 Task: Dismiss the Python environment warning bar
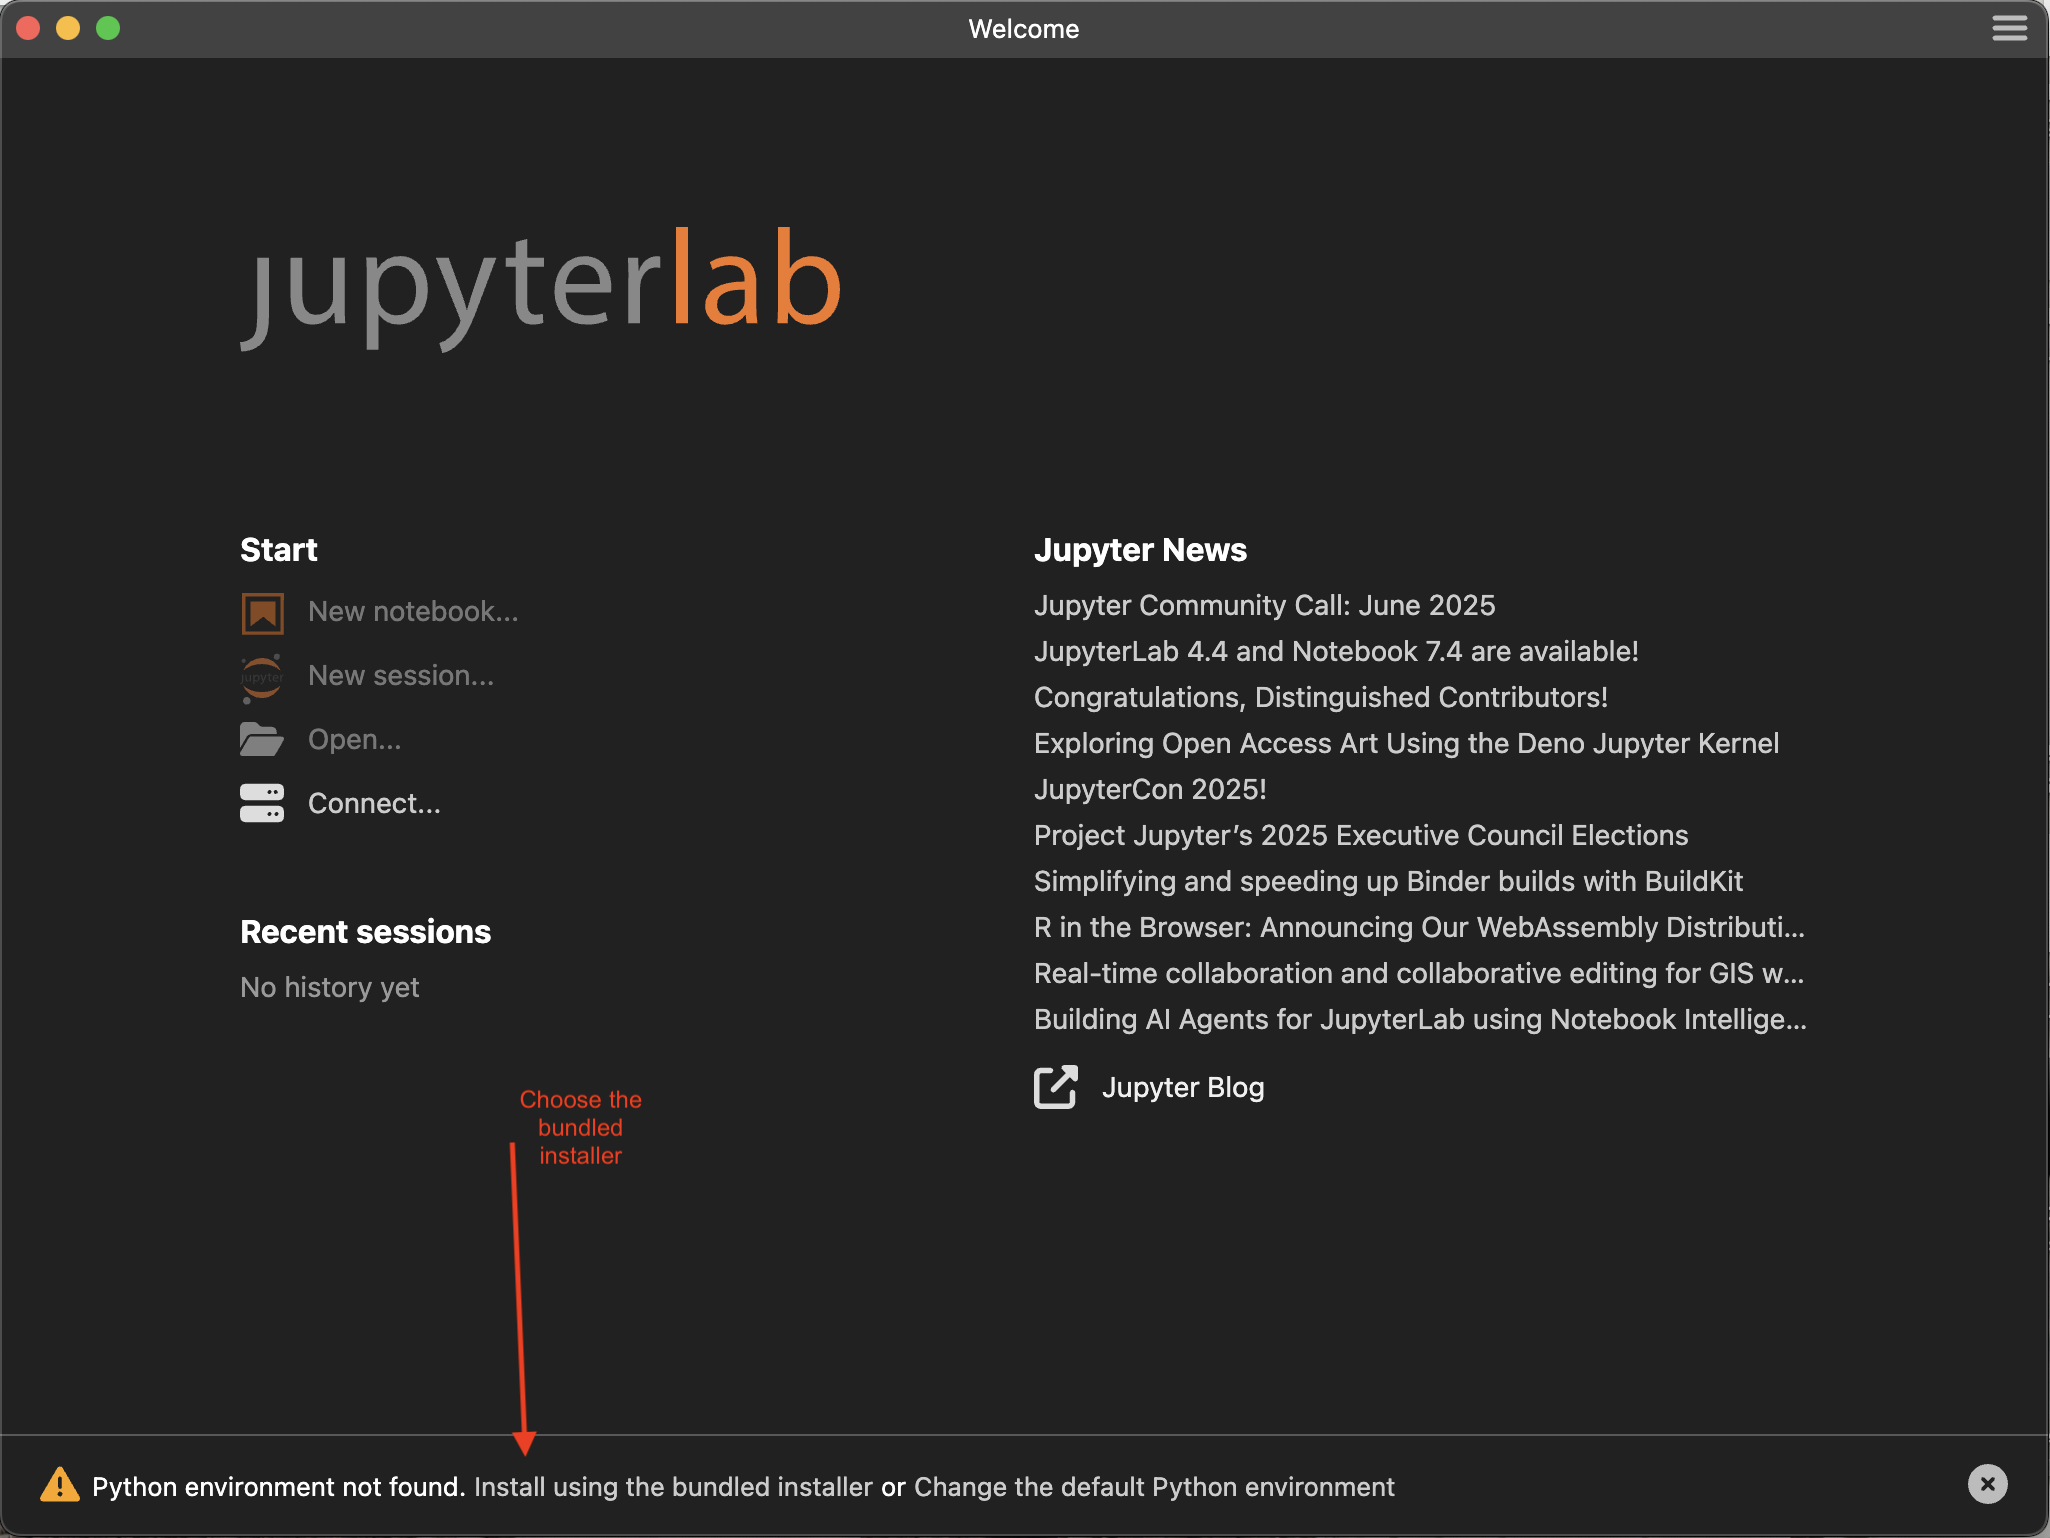pyautogui.click(x=1988, y=1484)
